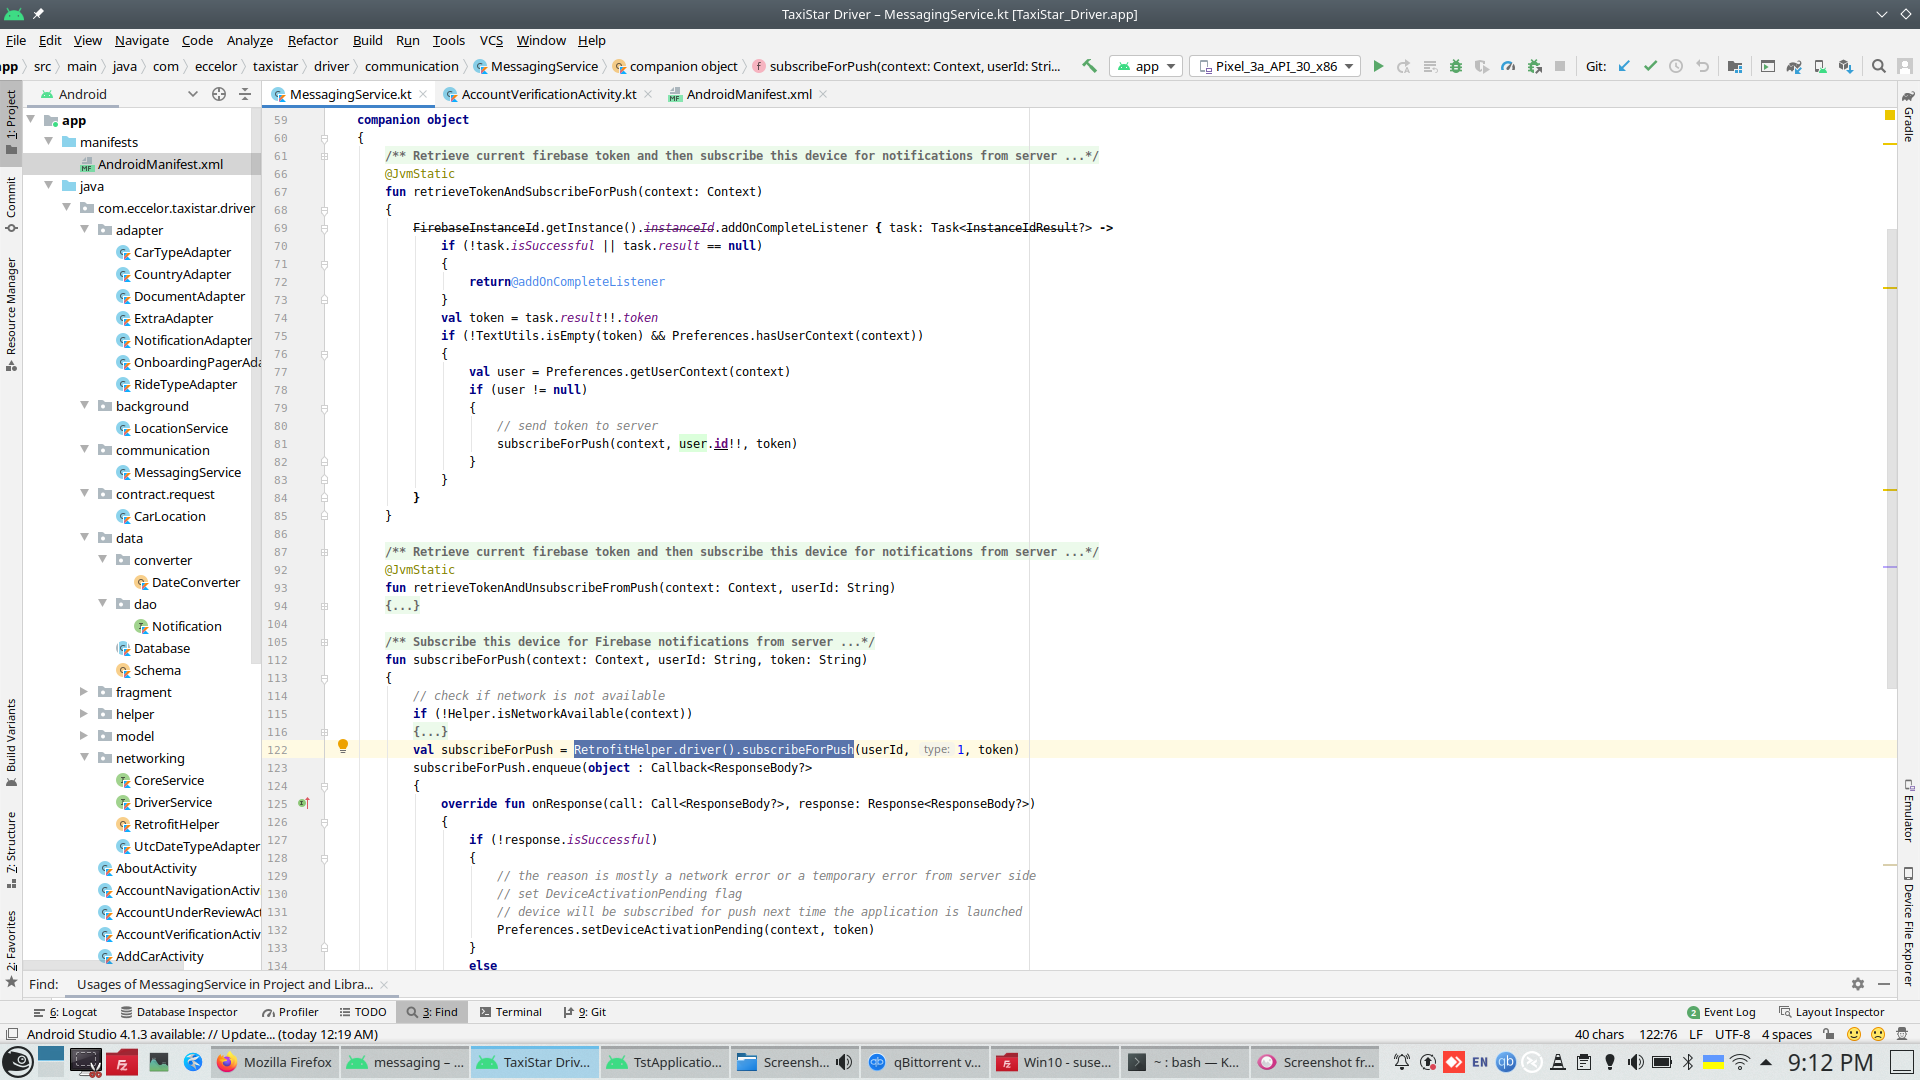1920x1080 pixels.
Task: Start debugging with the green bug icon
Action: click(1456, 66)
